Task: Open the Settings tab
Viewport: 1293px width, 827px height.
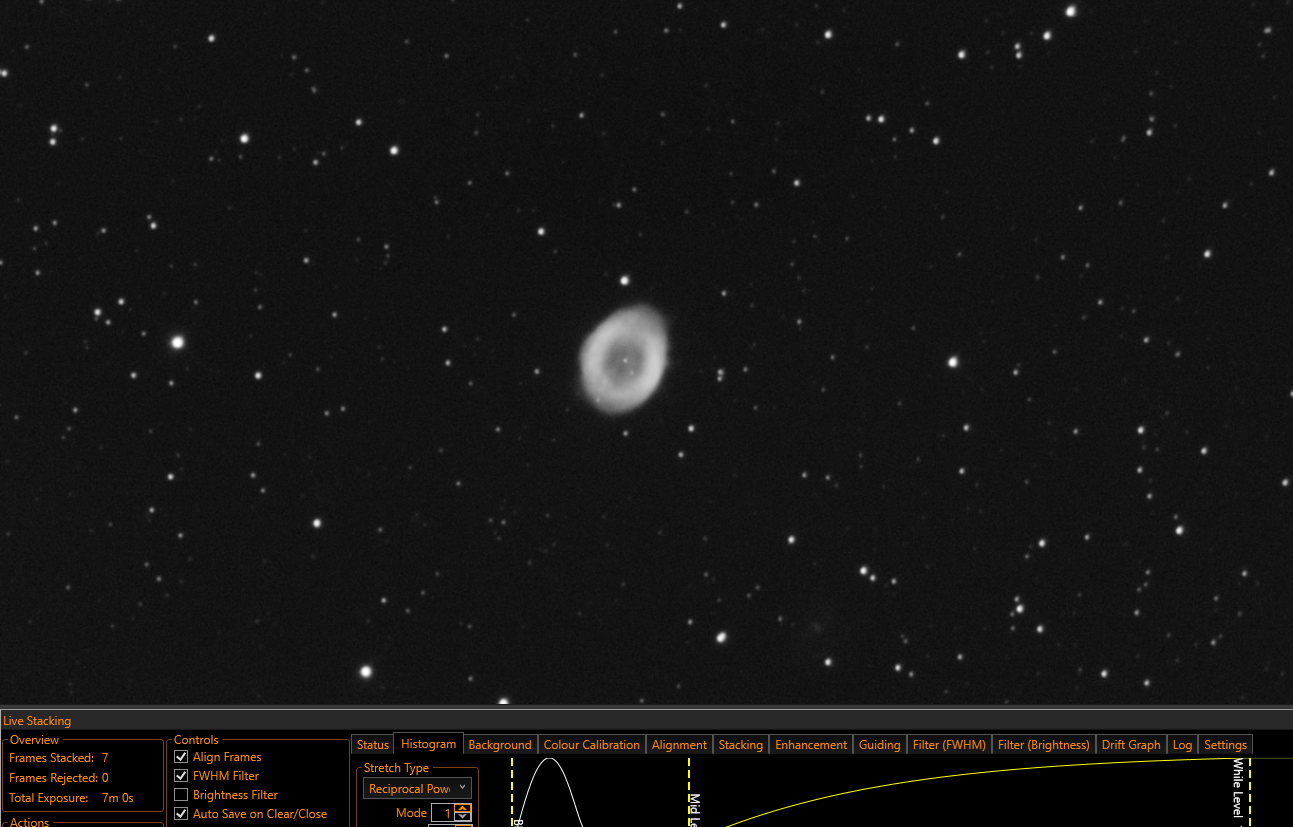Action: 1226,745
